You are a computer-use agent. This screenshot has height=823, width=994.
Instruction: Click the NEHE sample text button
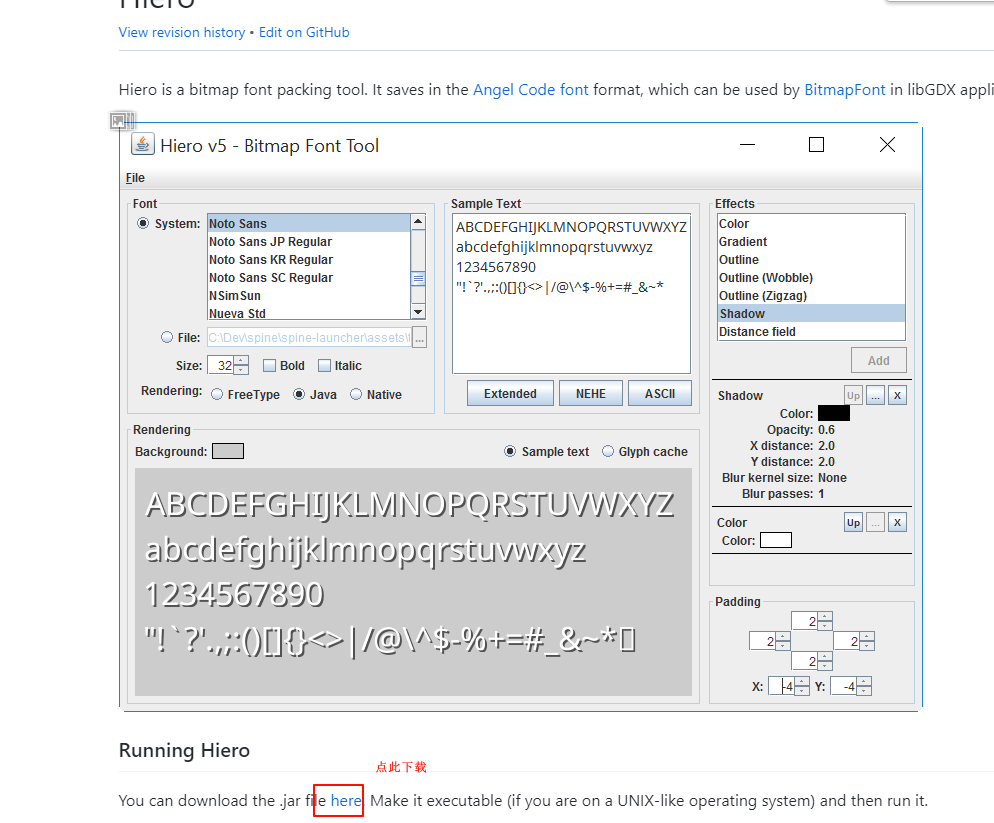click(x=590, y=394)
